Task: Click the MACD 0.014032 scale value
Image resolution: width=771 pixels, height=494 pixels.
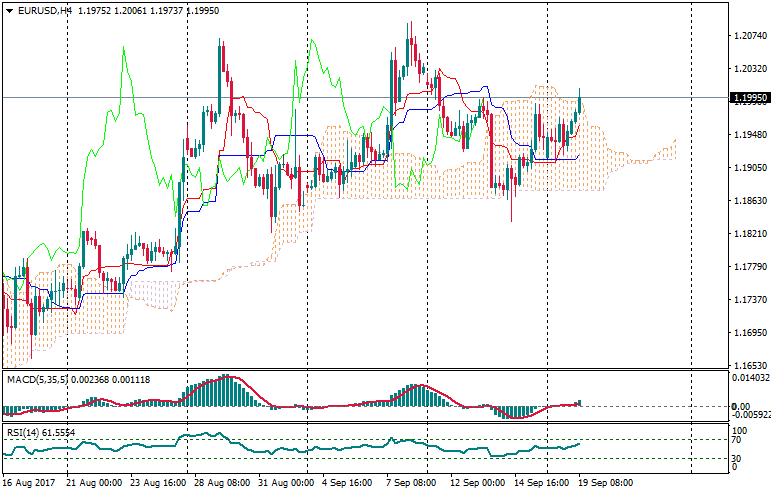Action: (x=750, y=378)
